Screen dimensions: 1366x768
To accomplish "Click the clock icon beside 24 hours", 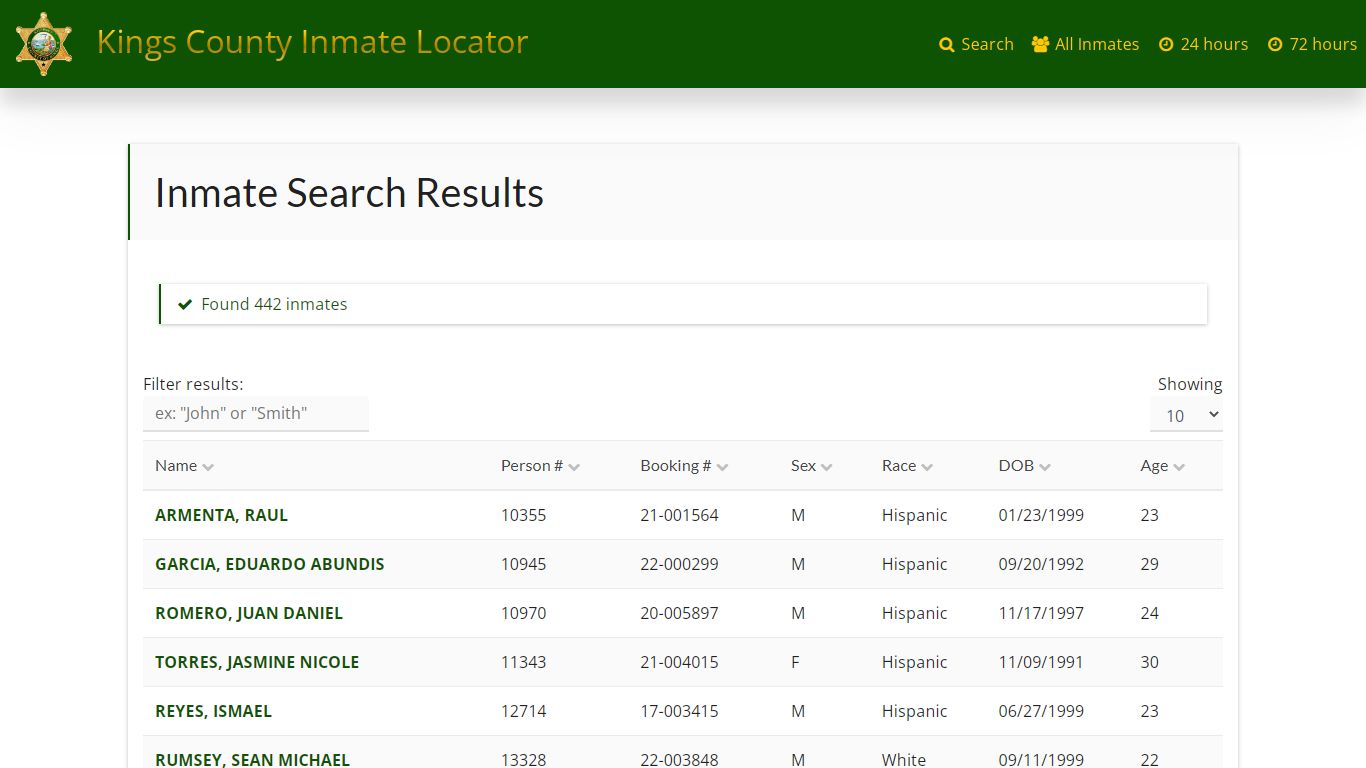I will pyautogui.click(x=1166, y=45).
